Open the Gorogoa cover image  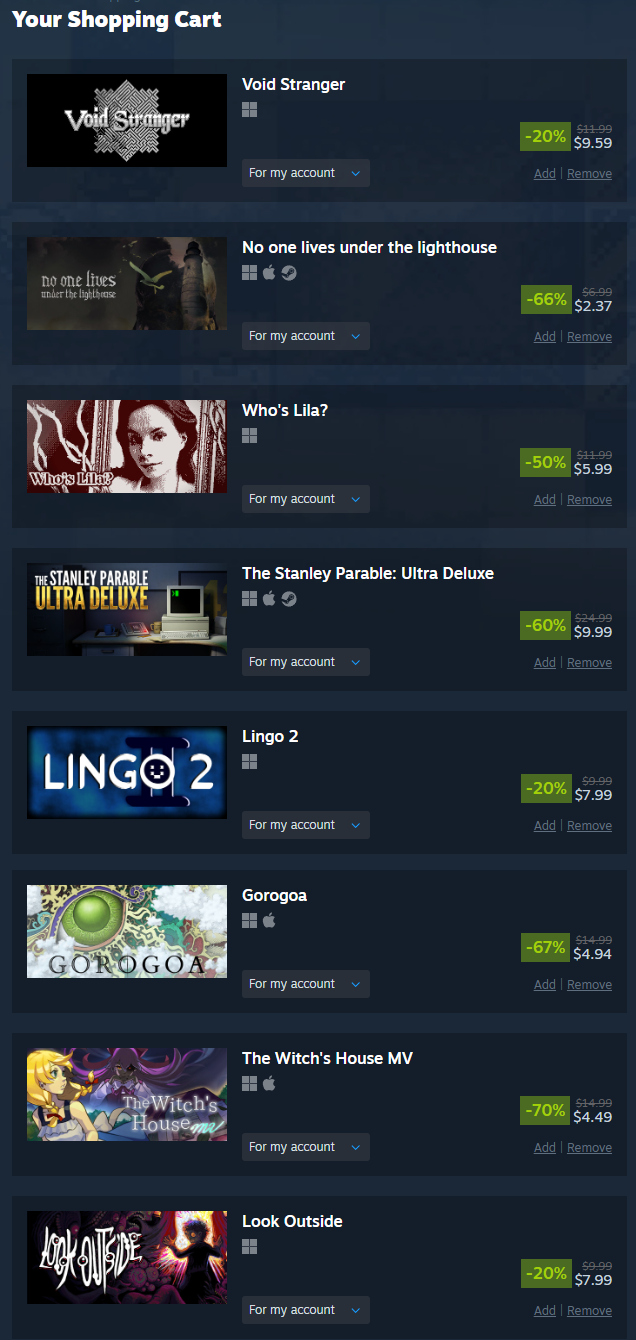[127, 931]
